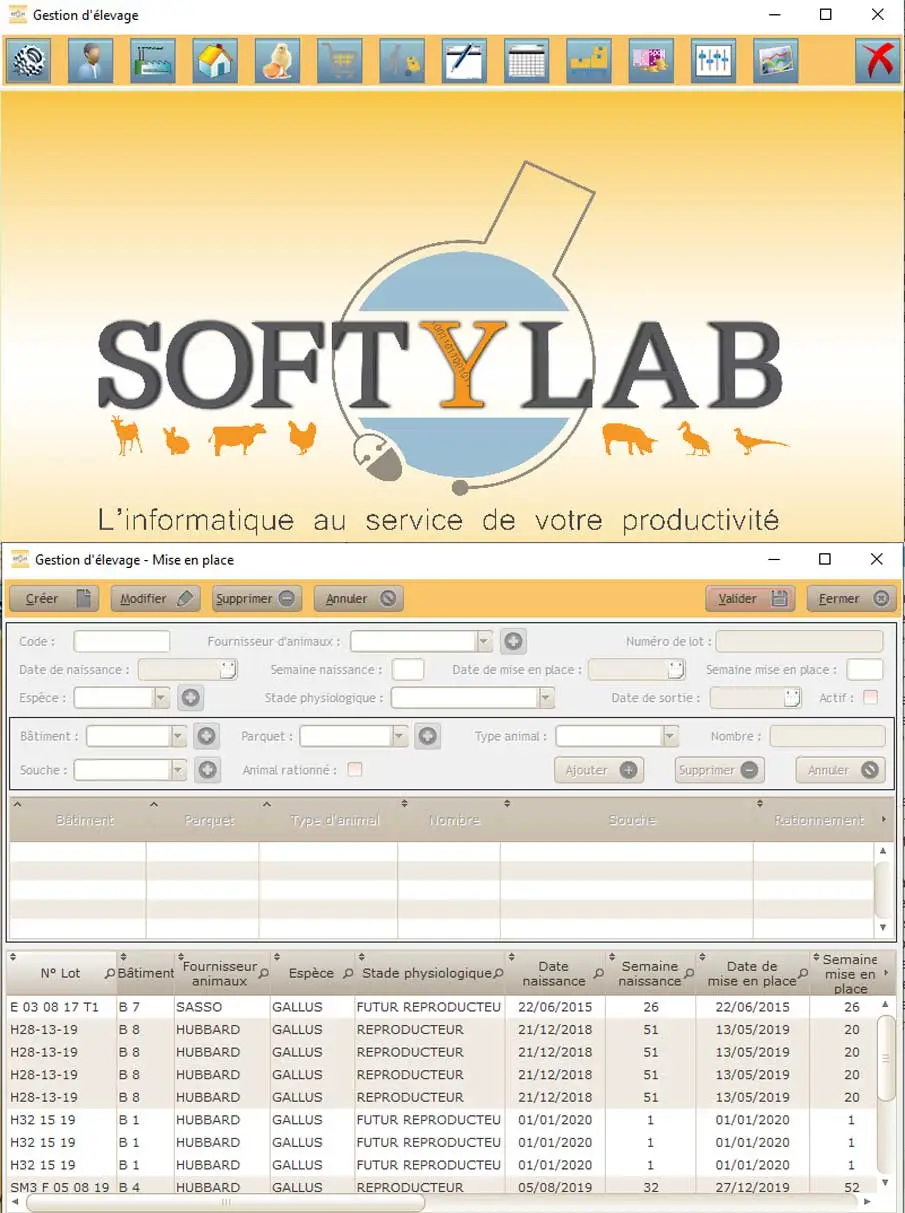Click the Annuler button next to Valider

[x=359, y=599]
